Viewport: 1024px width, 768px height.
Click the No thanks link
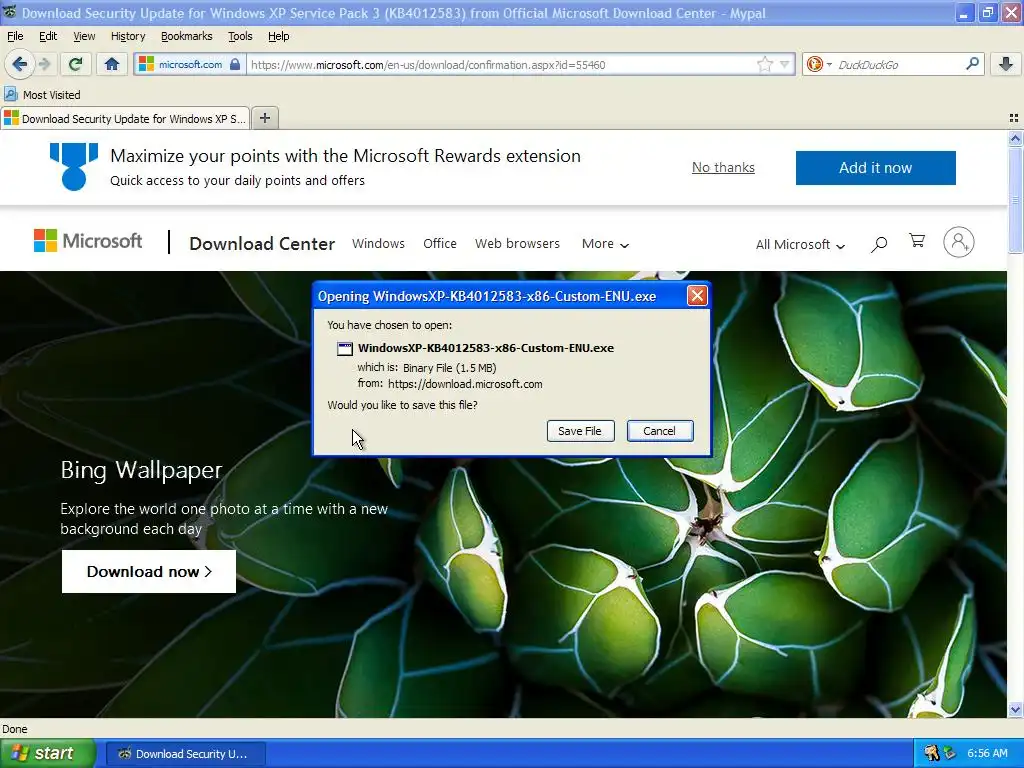tap(723, 167)
